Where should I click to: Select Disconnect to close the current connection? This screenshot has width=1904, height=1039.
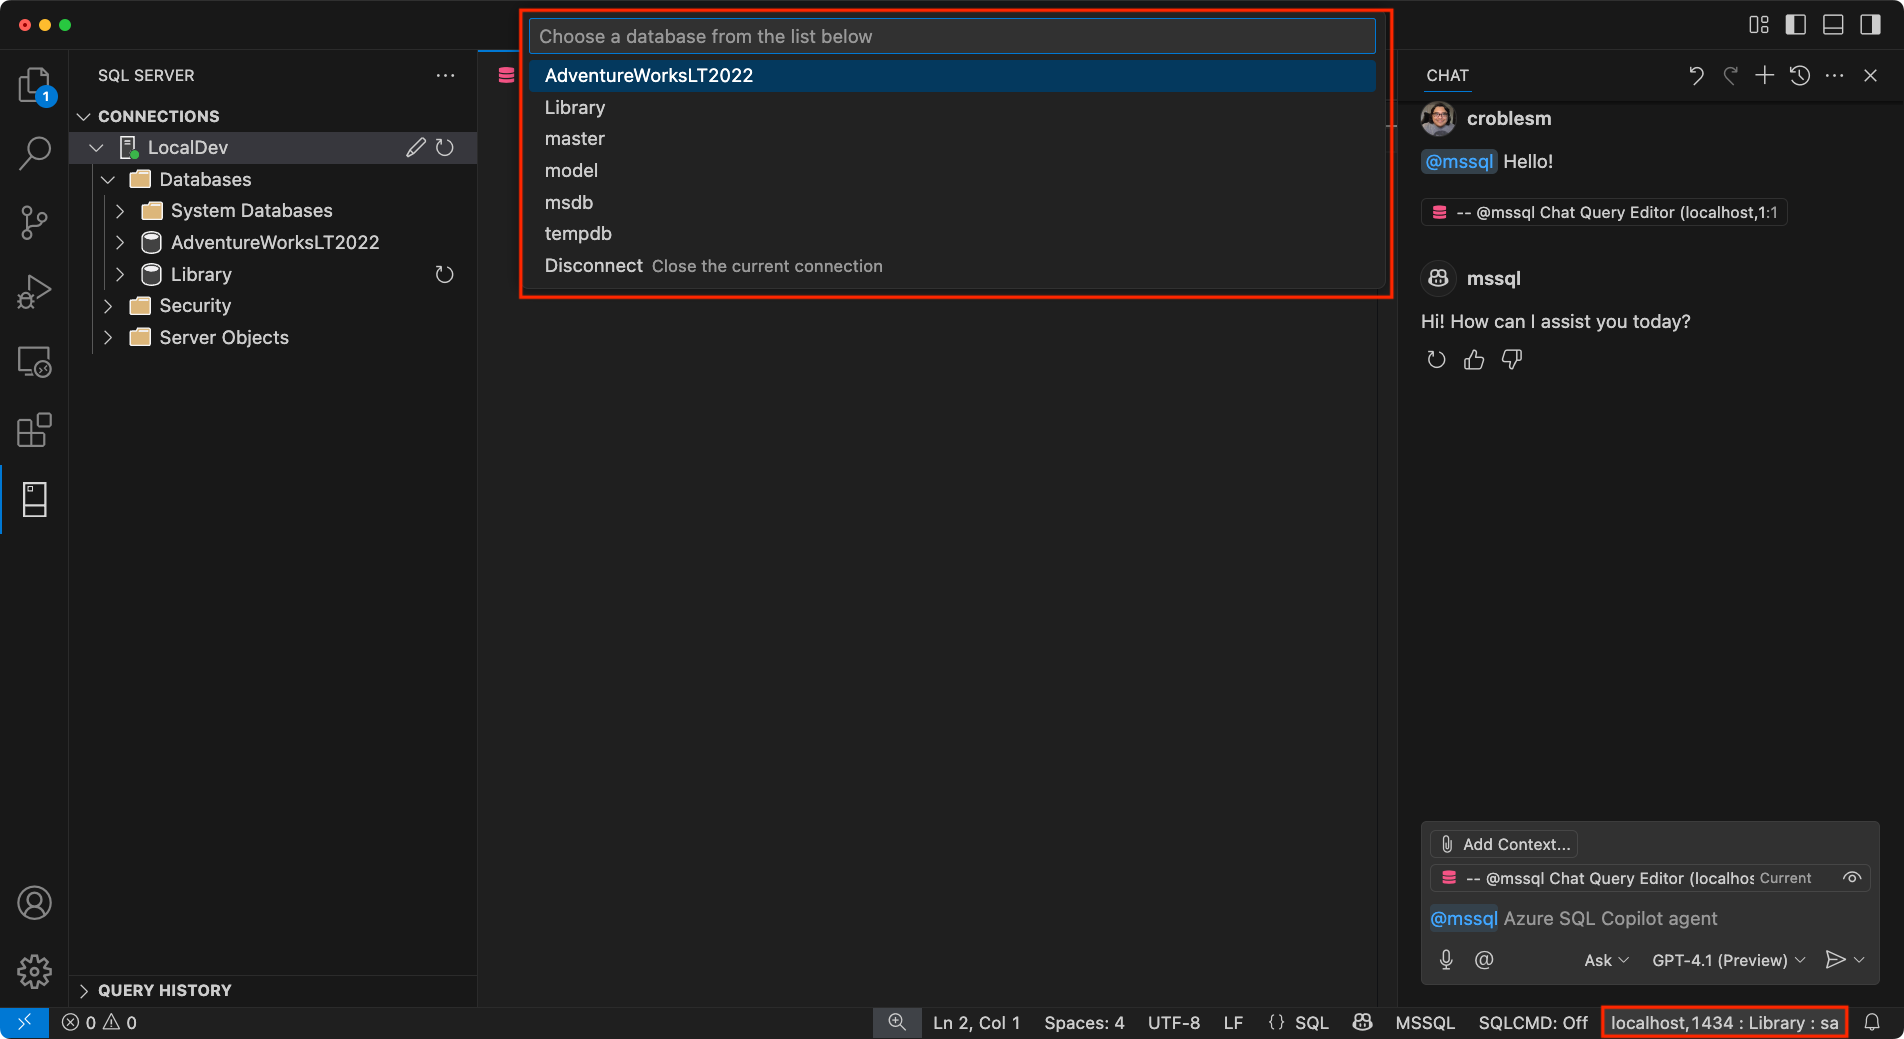[593, 266]
